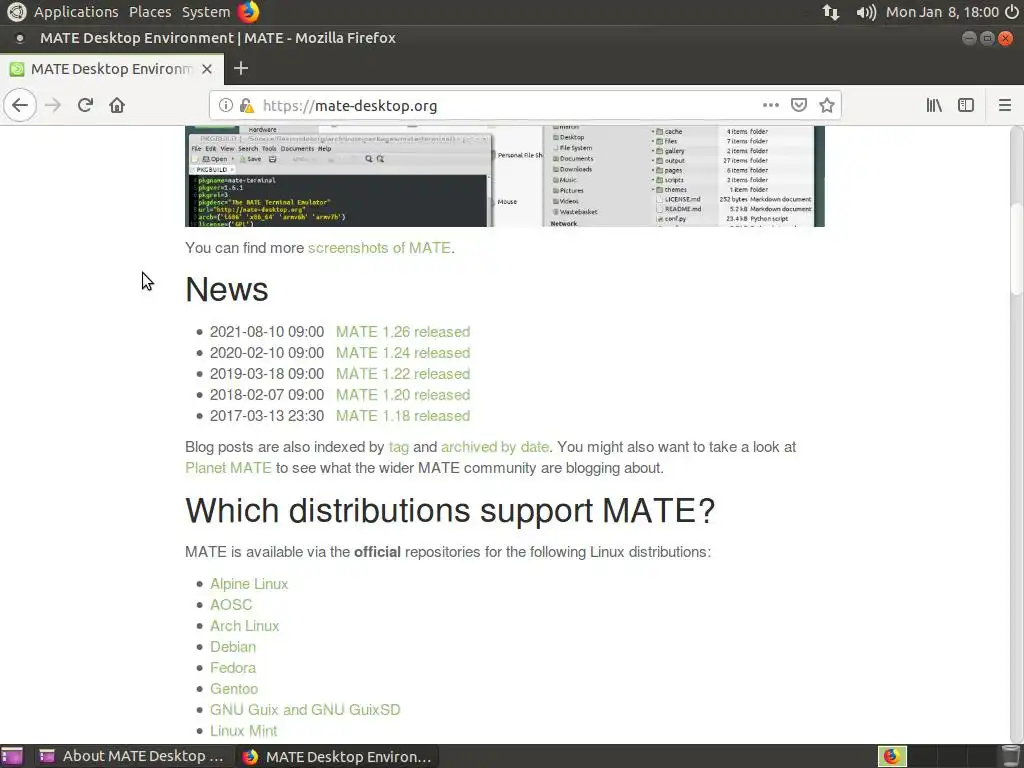
Task: Click the clock showing Mon Jan 8, 18:00
Action: point(942,12)
